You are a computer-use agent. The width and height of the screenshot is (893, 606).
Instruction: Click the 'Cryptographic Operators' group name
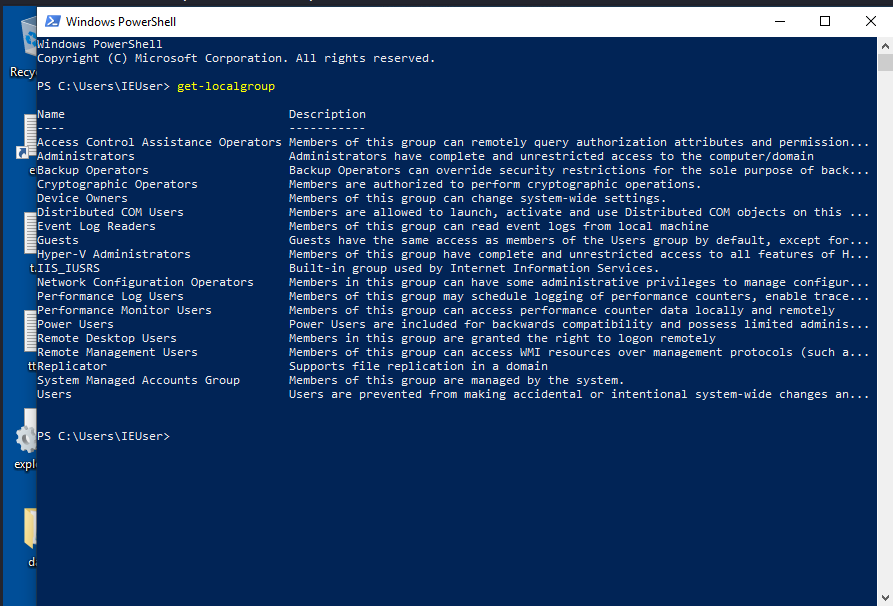[x=117, y=184]
